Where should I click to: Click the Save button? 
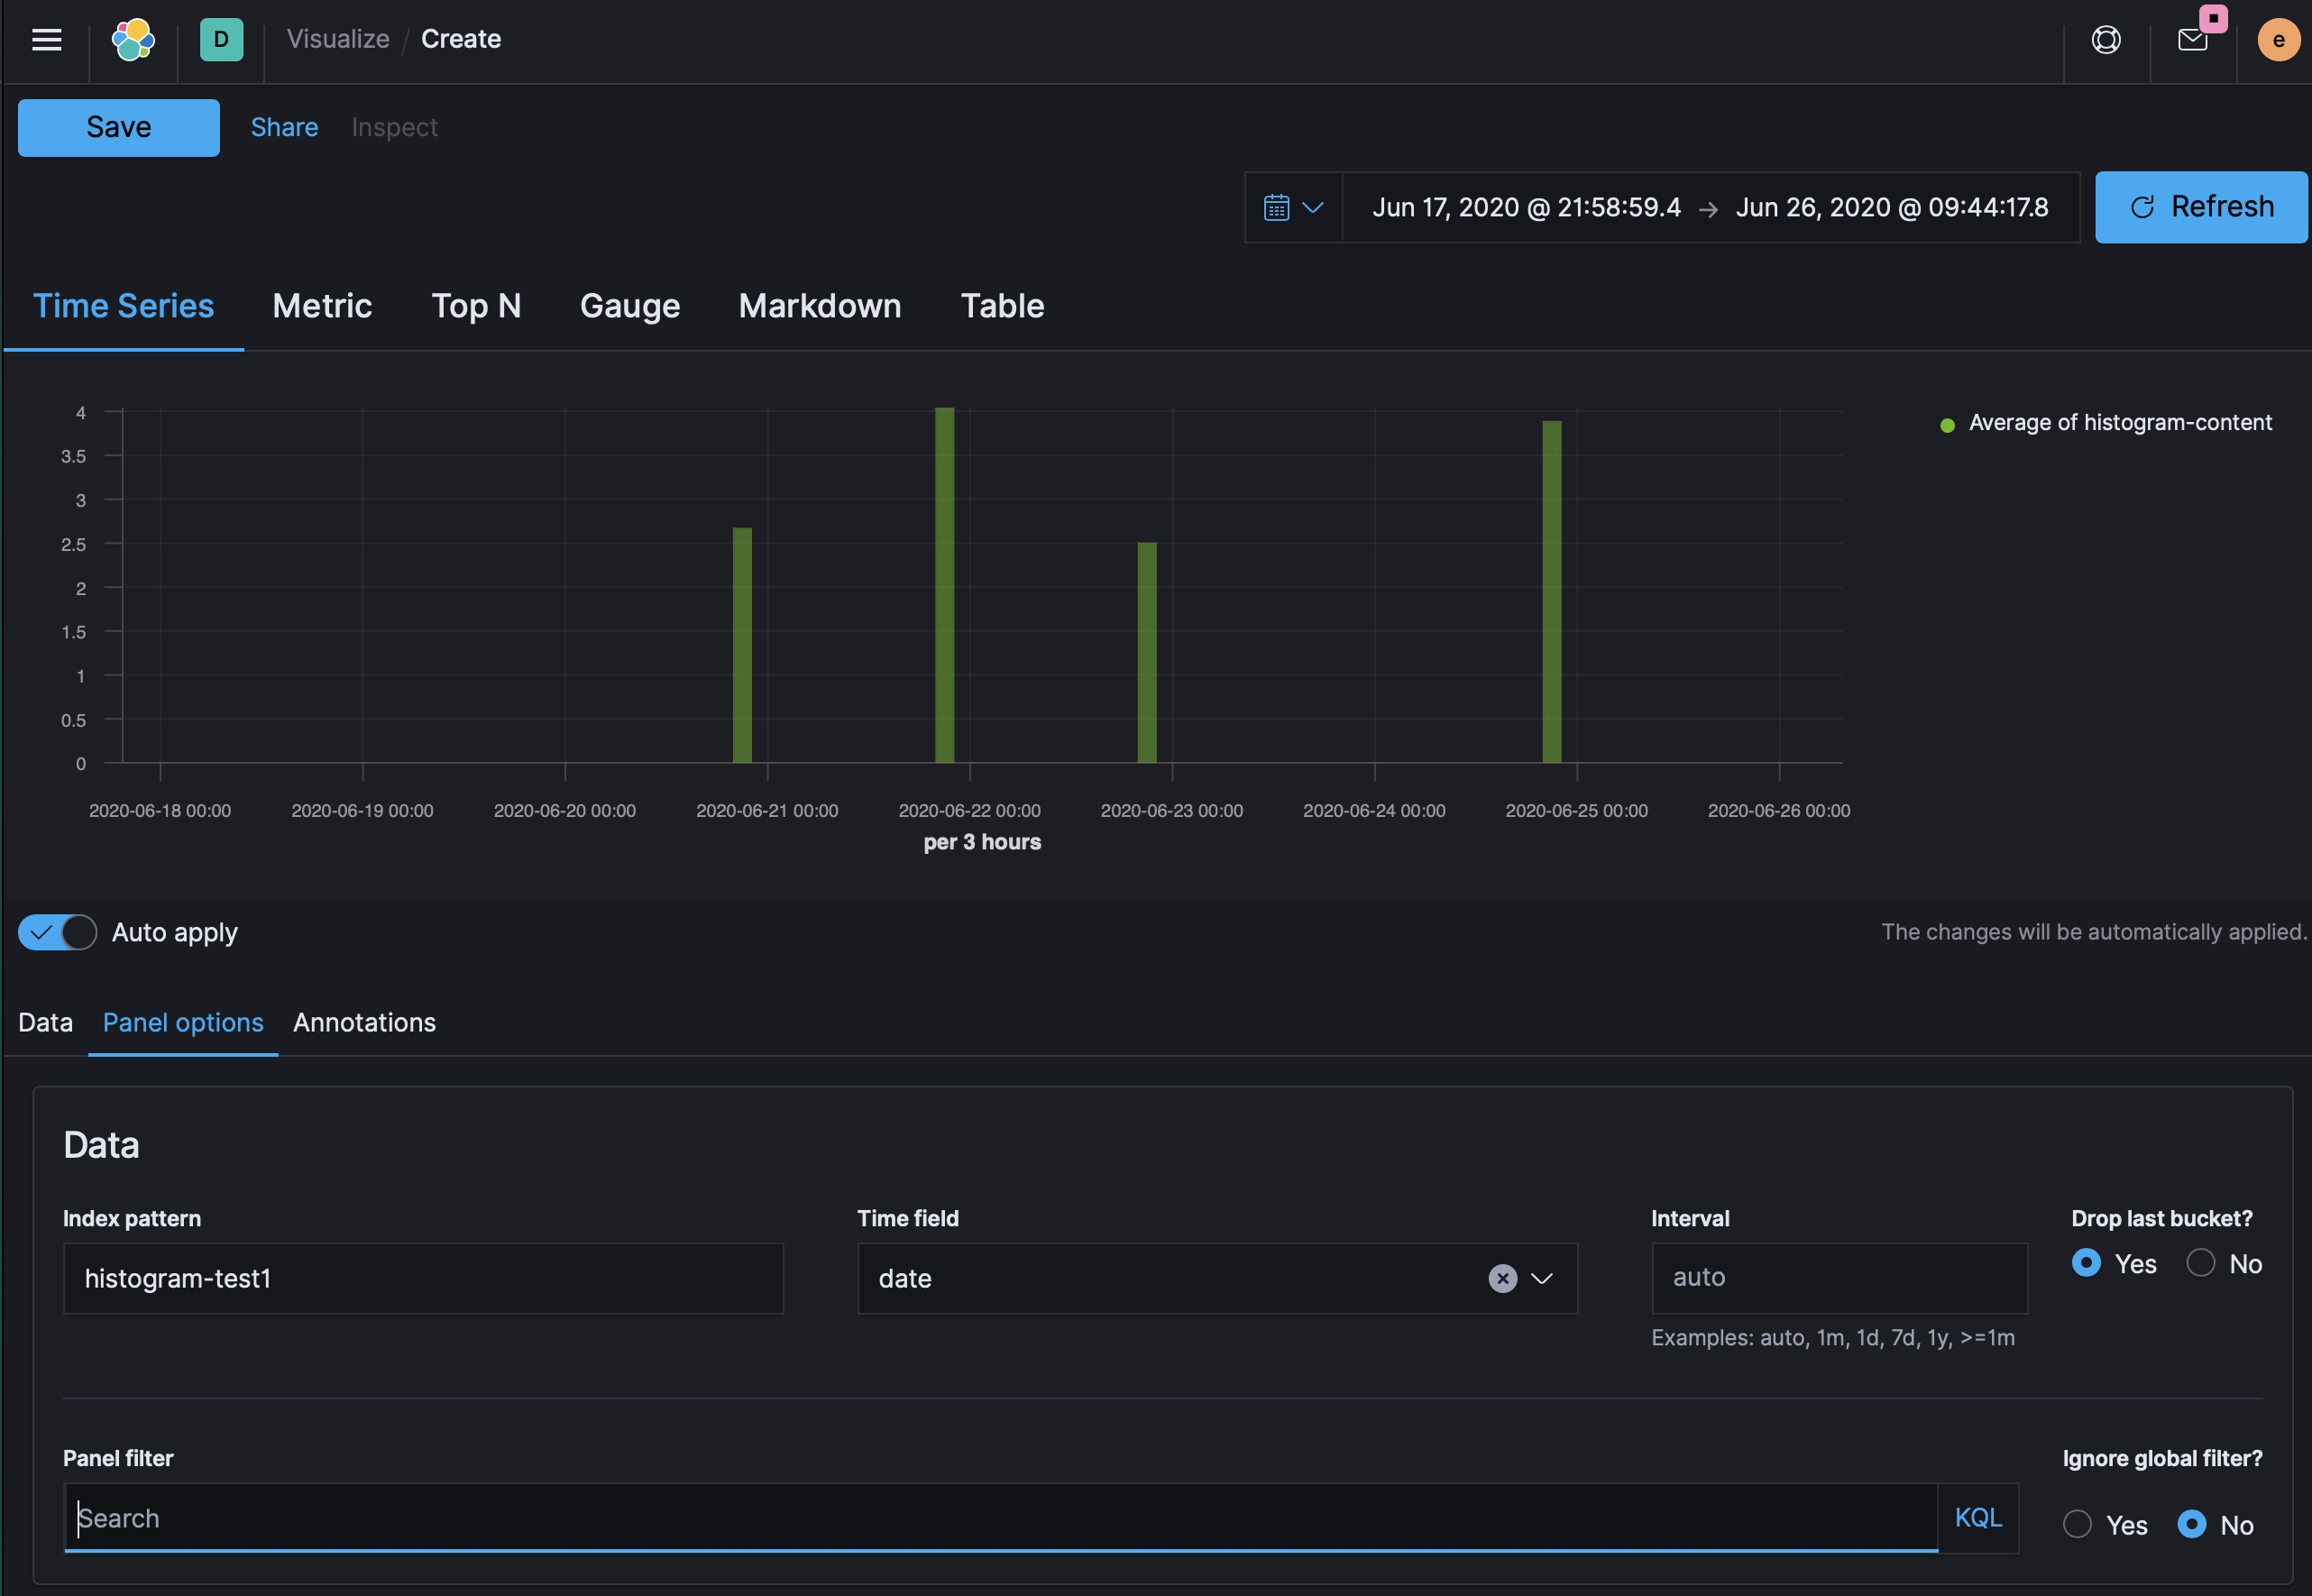pos(119,127)
